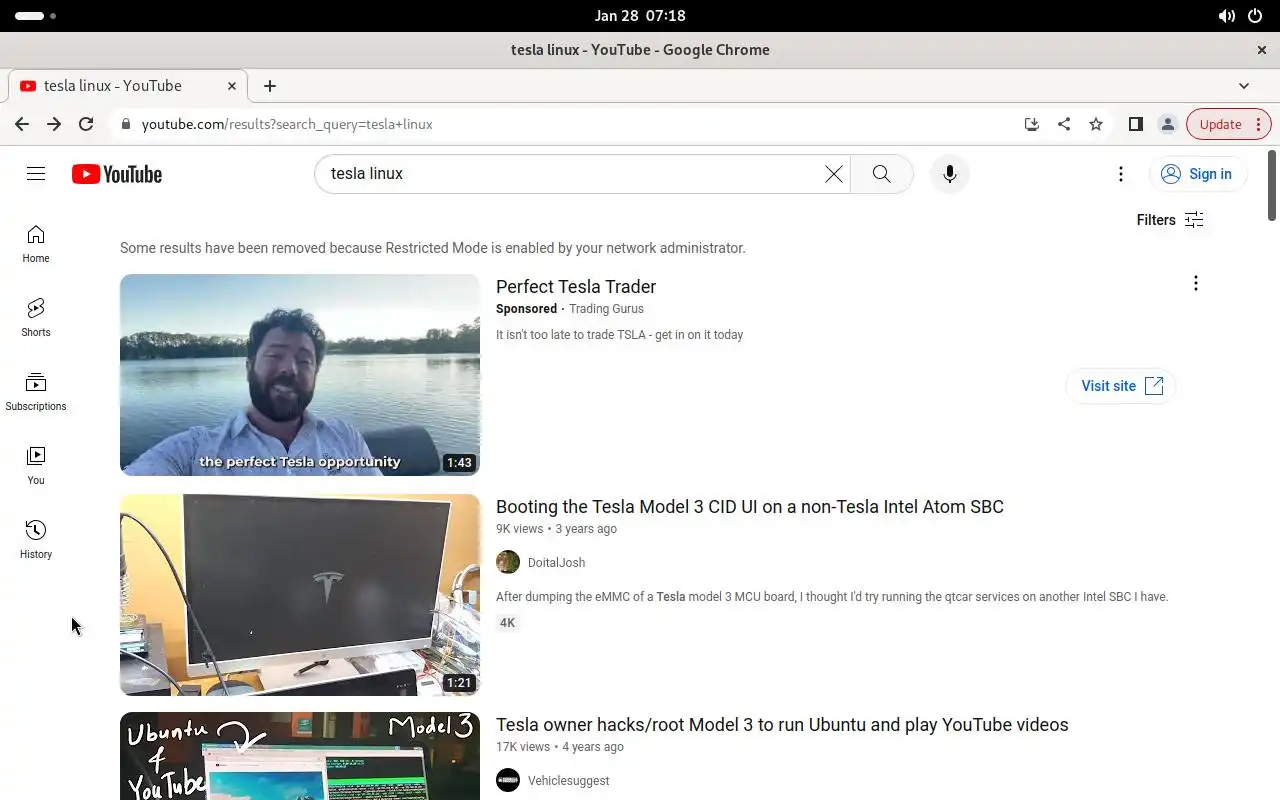Screen dimensions: 1280x800
Task: Open YouTube settings three-dot menu
Action: coord(1121,174)
